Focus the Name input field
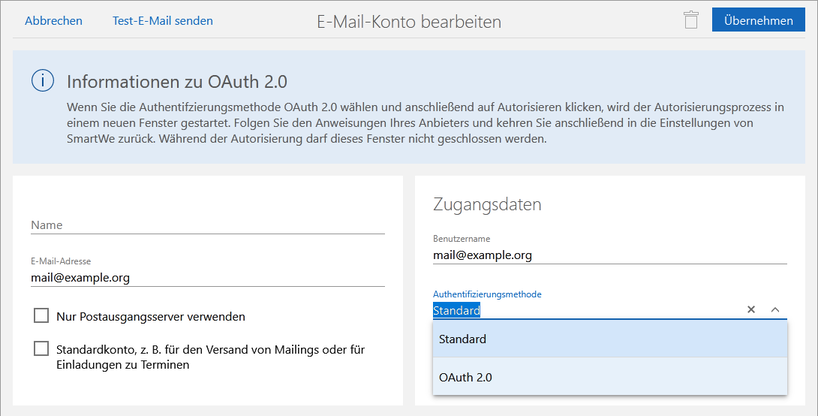This screenshot has width=818, height=416. click(207, 225)
